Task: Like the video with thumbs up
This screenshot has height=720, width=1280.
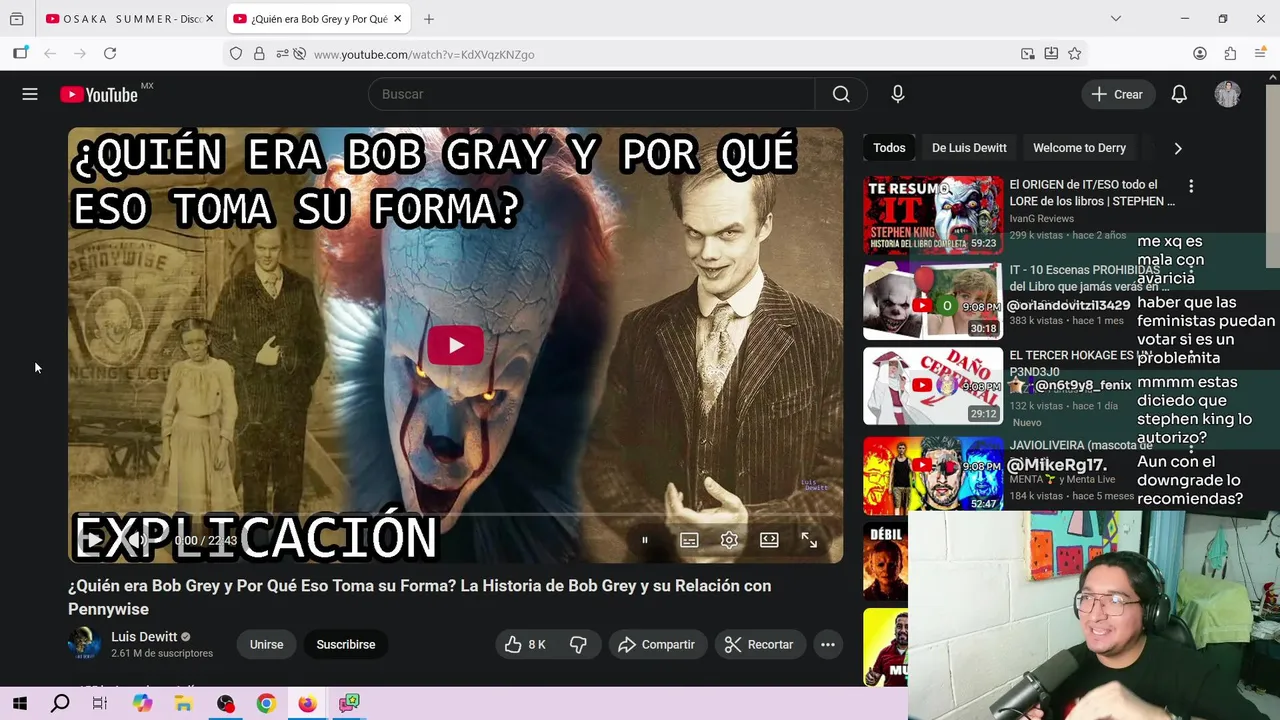Action: [525, 645]
